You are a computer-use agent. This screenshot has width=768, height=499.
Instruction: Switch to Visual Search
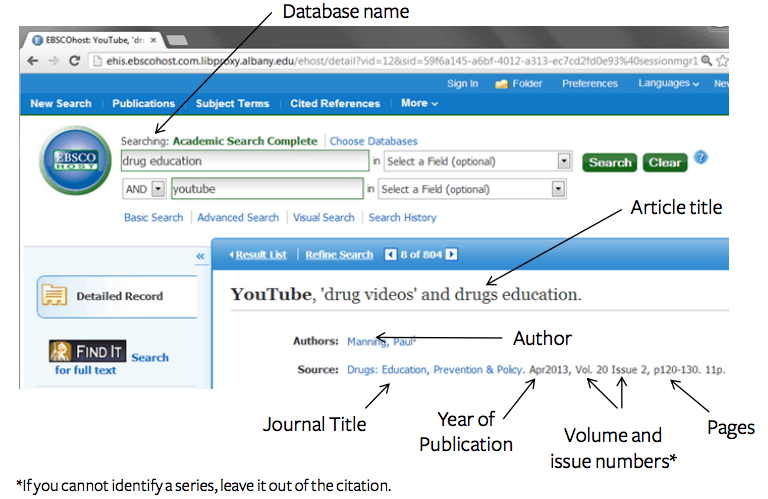324,217
